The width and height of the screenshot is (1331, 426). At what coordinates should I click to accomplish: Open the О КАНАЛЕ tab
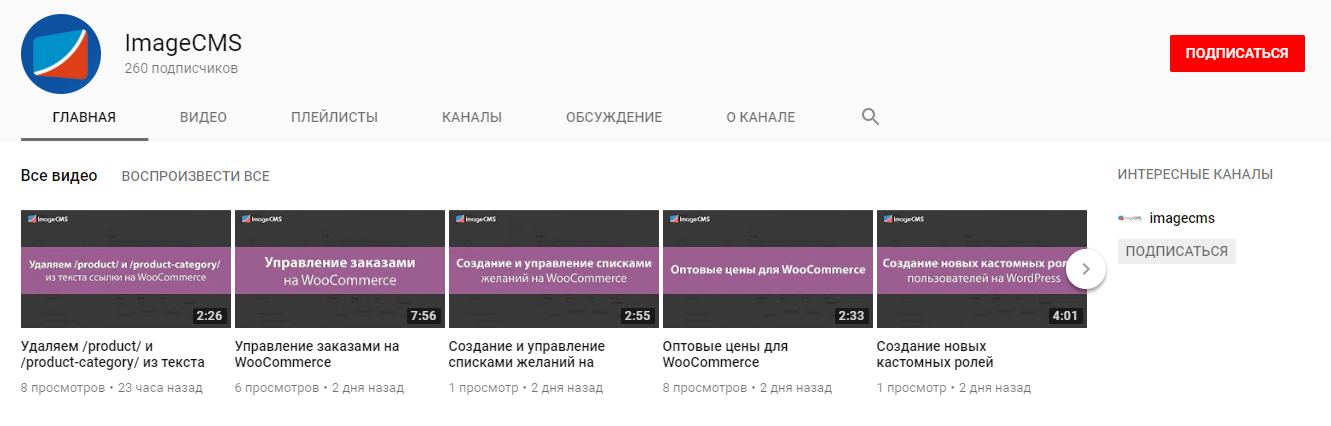[761, 117]
